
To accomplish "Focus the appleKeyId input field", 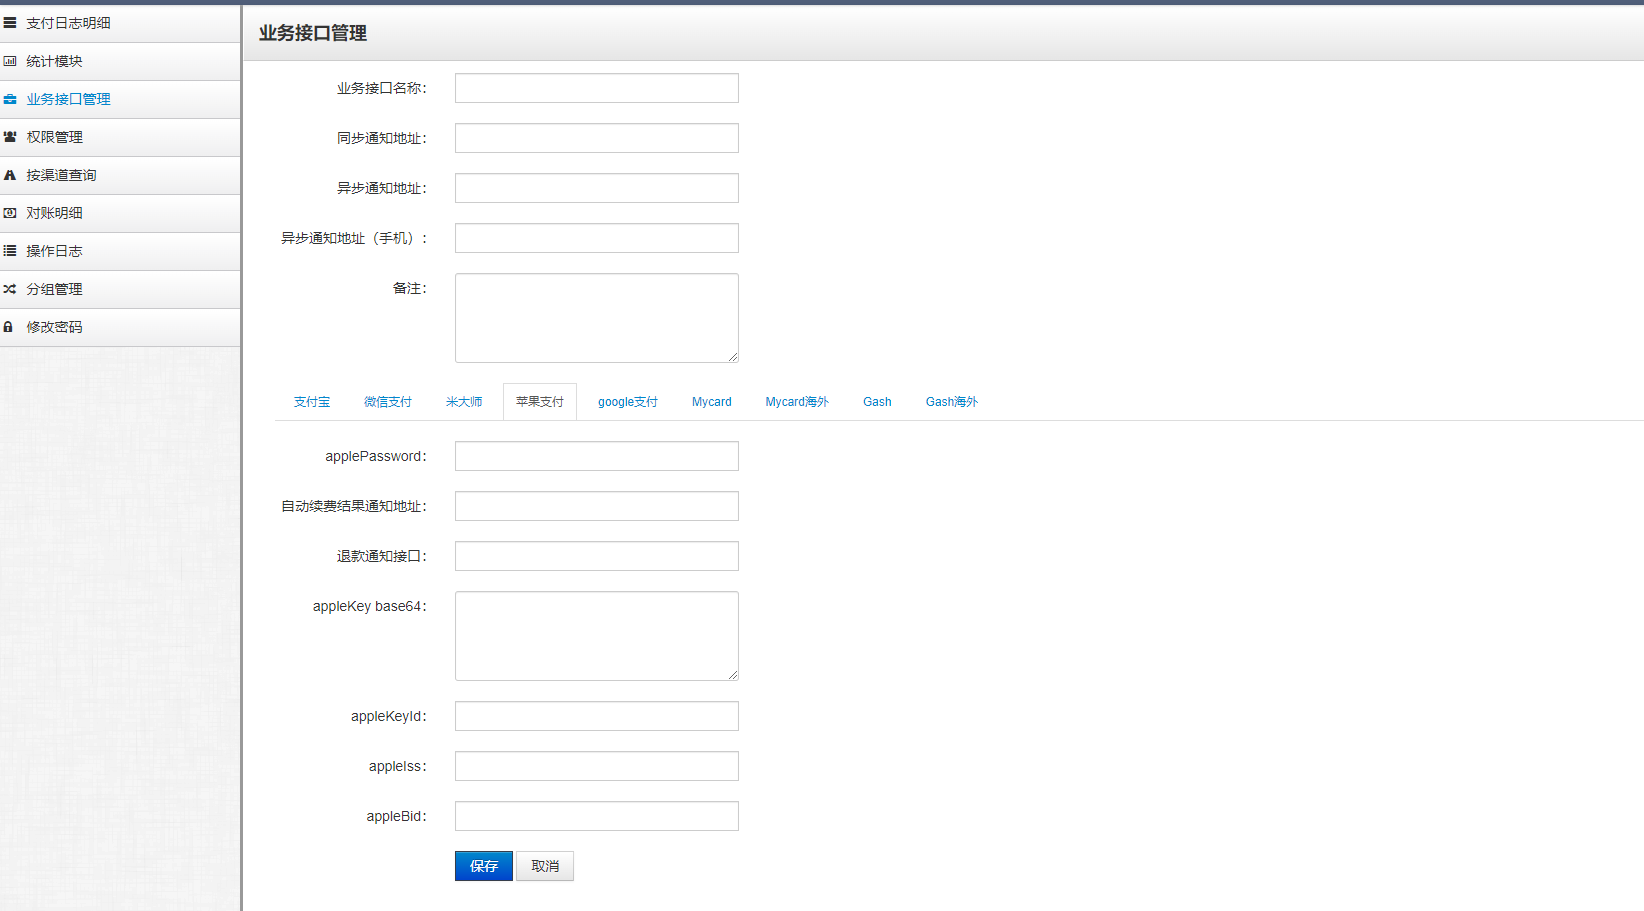I will (597, 716).
